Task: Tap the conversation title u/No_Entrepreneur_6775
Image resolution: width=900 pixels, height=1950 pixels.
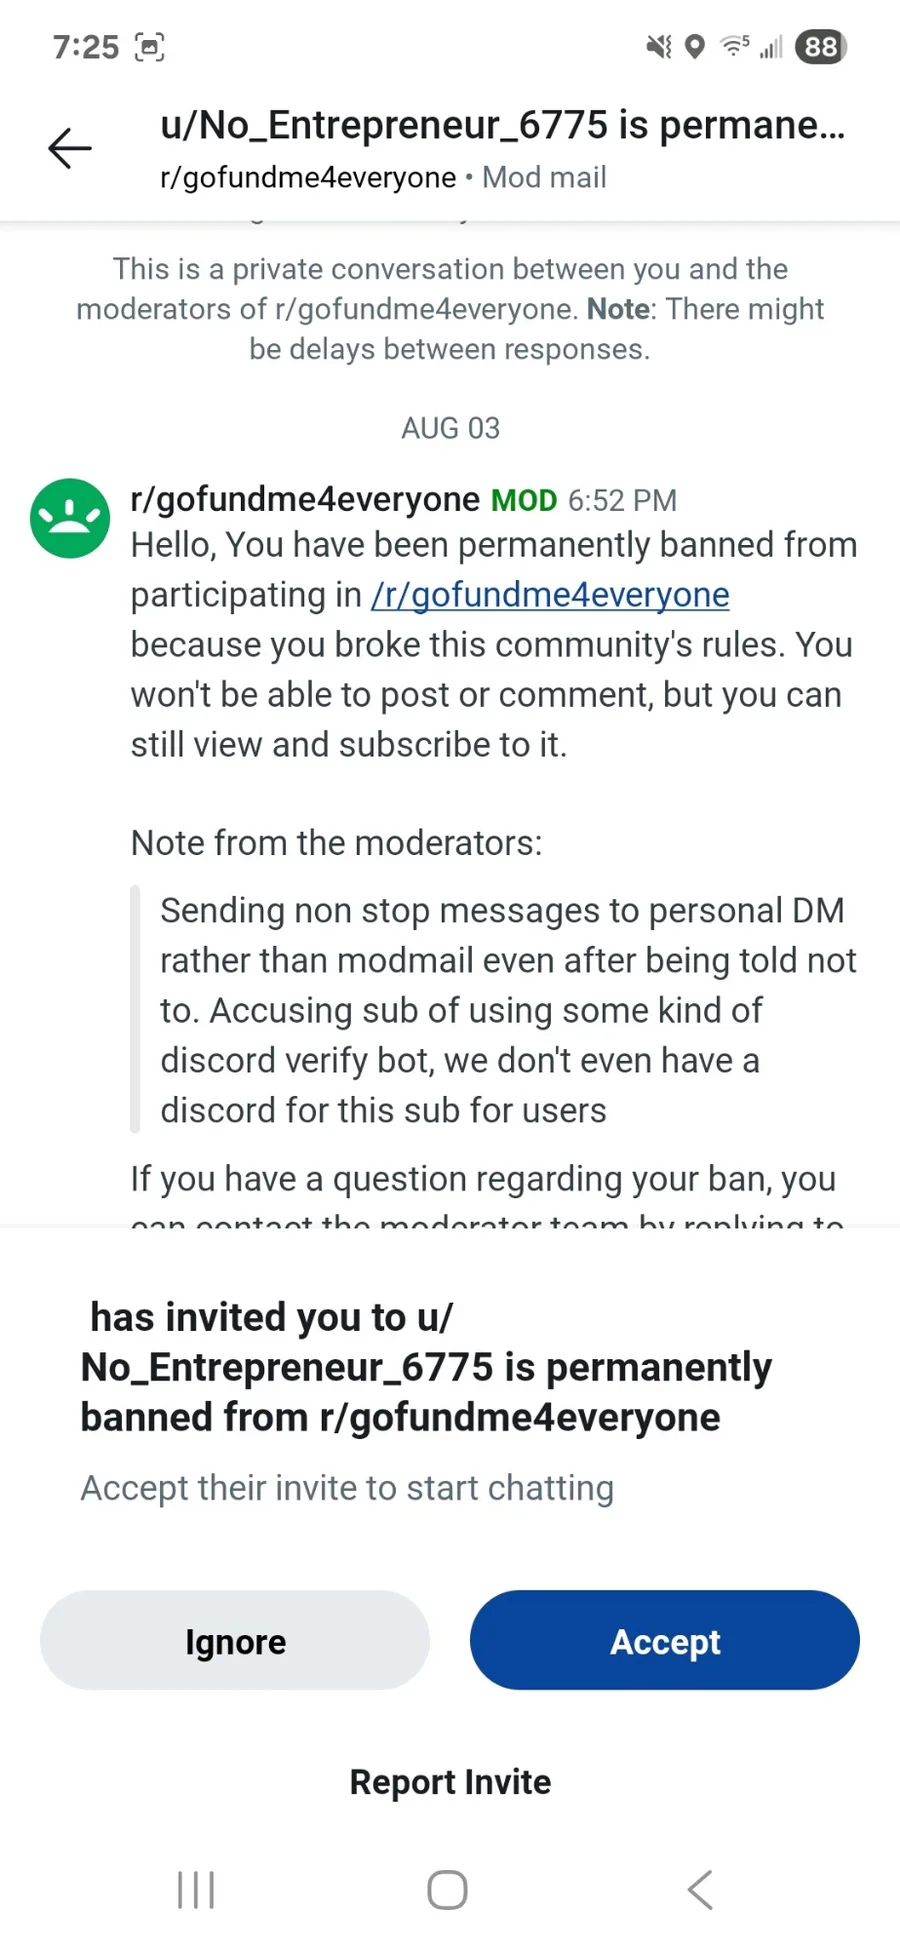Action: pyautogui.click(x=503, y=125)
